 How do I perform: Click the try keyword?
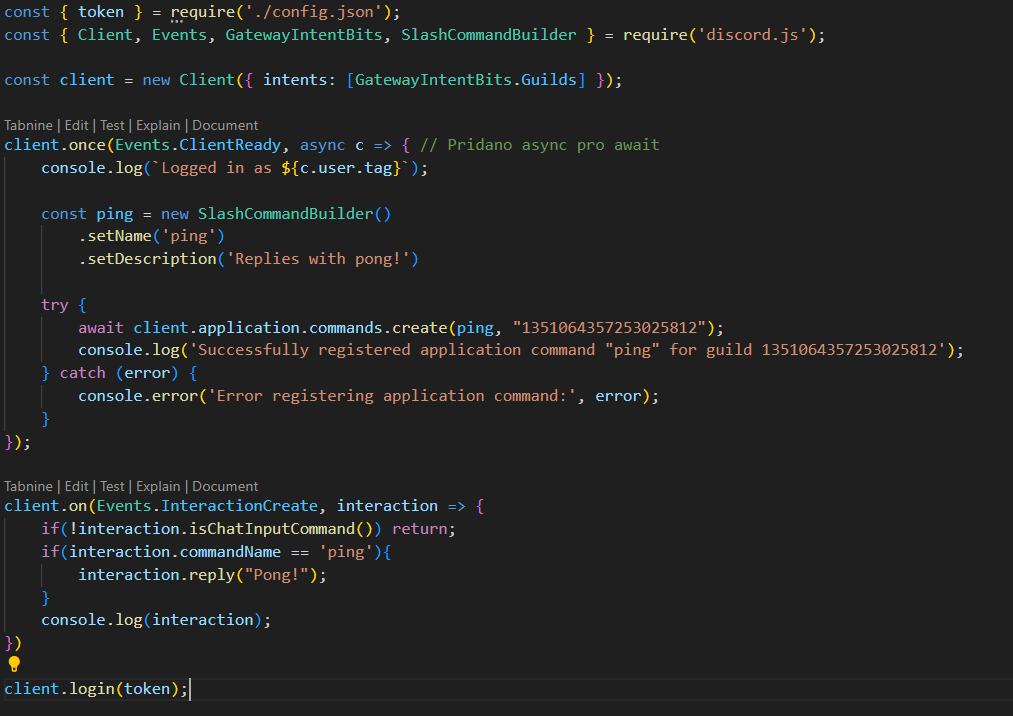coord(55,305)
